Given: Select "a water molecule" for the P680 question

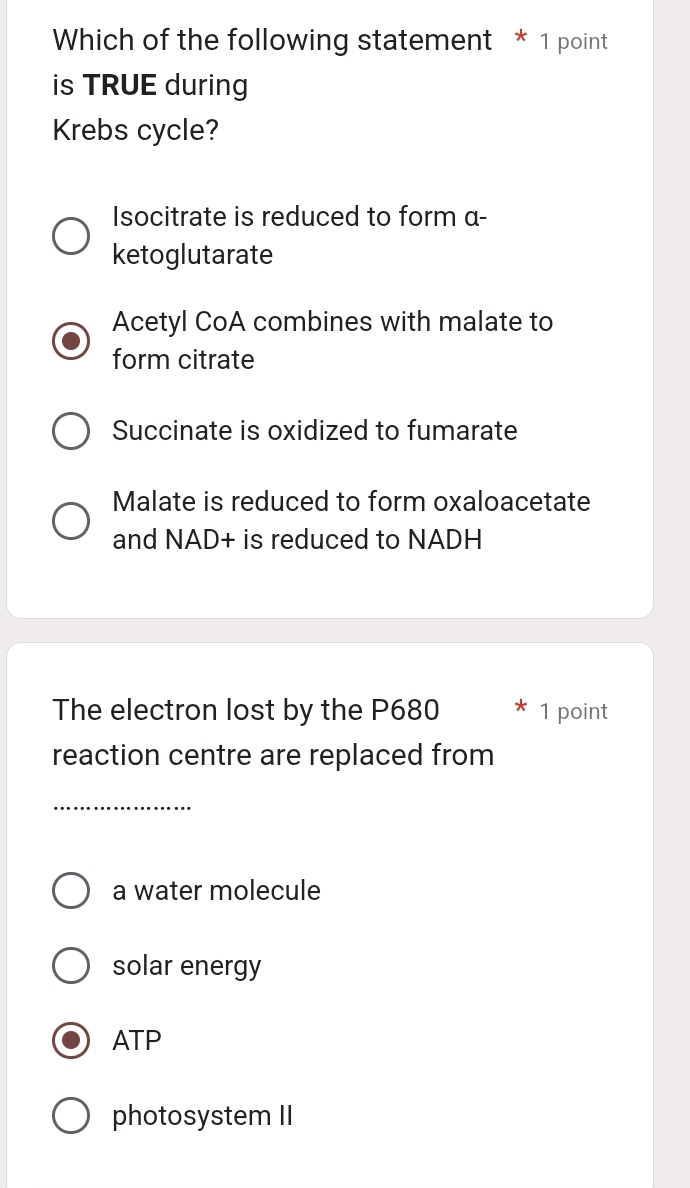Looking at the screenshot, I should [x=71, y=890].
